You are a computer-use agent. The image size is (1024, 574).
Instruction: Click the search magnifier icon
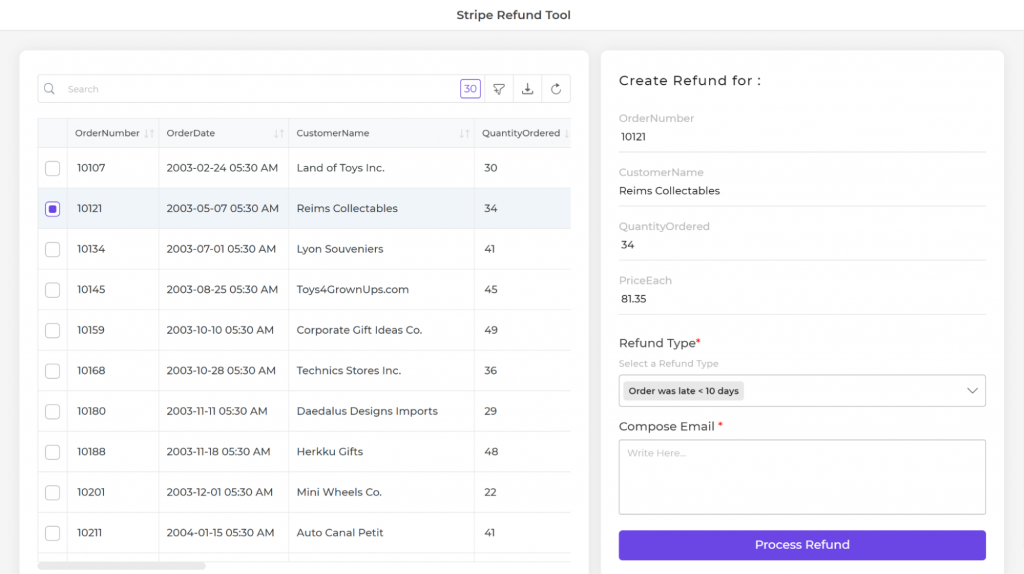pos(50,89)
